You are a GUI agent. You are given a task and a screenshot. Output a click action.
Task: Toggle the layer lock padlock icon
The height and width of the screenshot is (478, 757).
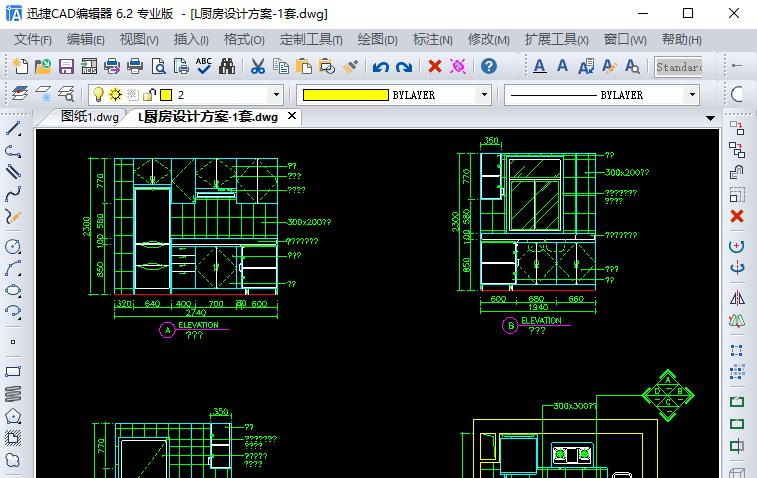coord(149,95)
